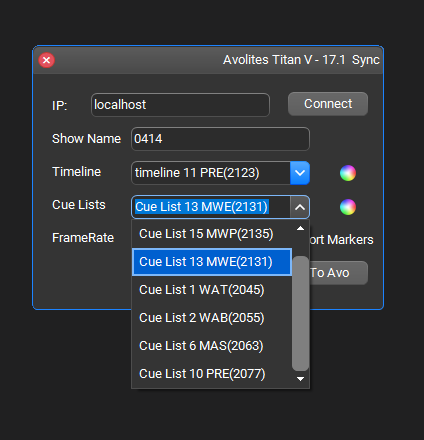424x440 pixels.
Task: Open the Timeline color wheel picker
Action: [348, 173]
